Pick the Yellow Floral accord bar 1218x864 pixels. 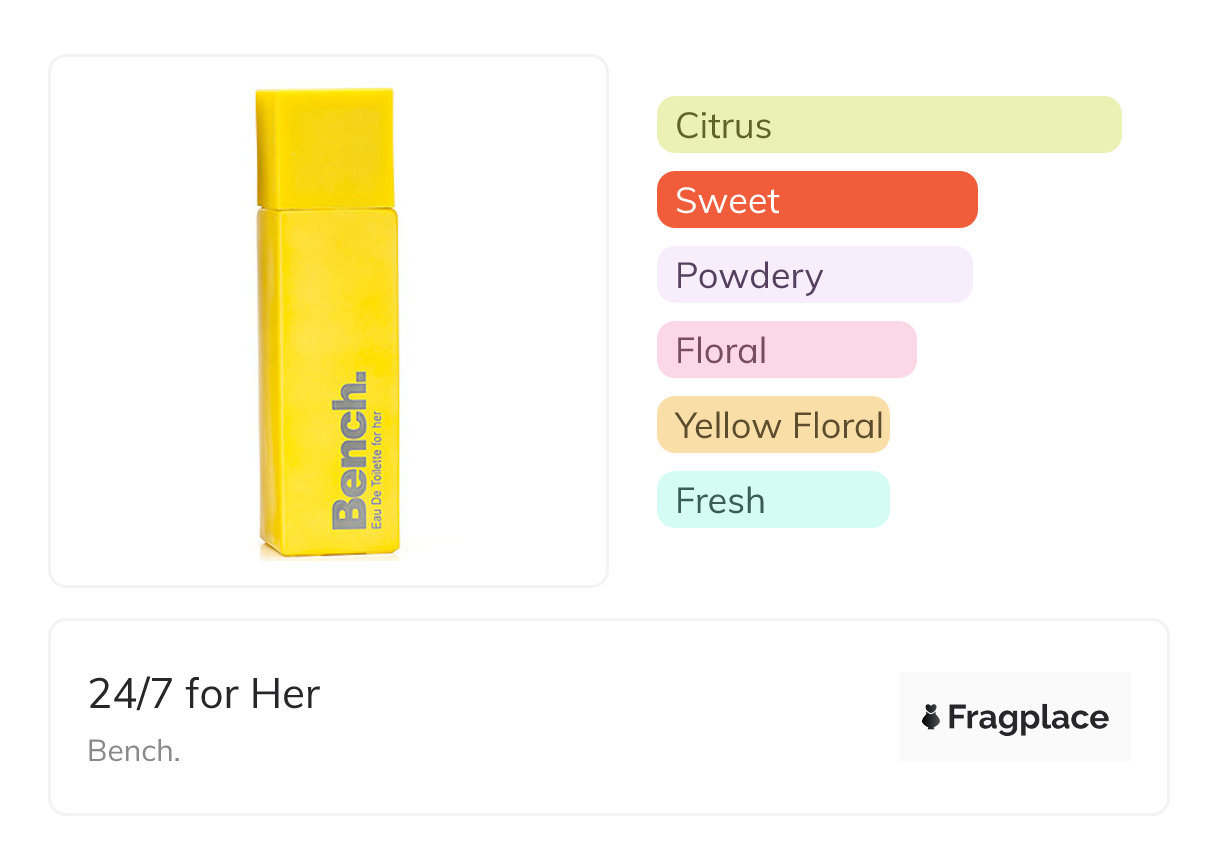pos(772,425)
